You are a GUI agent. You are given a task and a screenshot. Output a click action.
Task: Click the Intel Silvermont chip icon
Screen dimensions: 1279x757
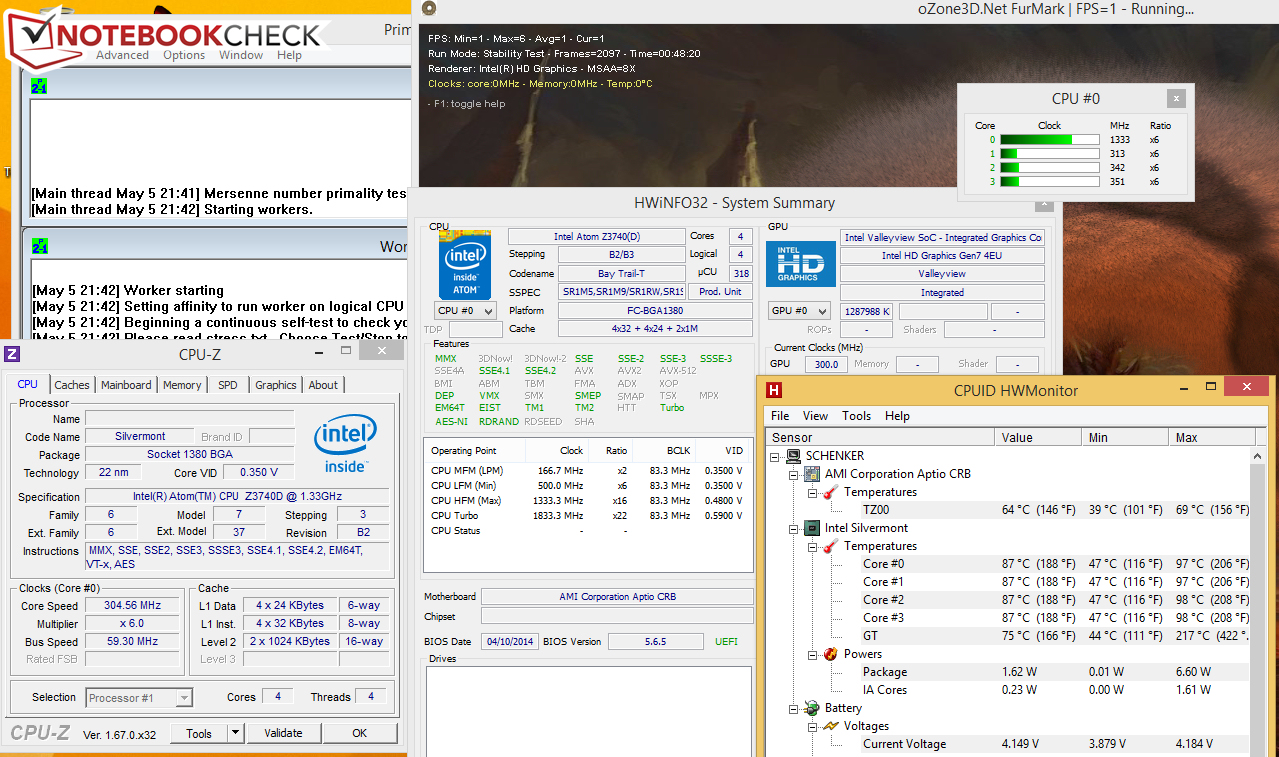pos(813,528)
